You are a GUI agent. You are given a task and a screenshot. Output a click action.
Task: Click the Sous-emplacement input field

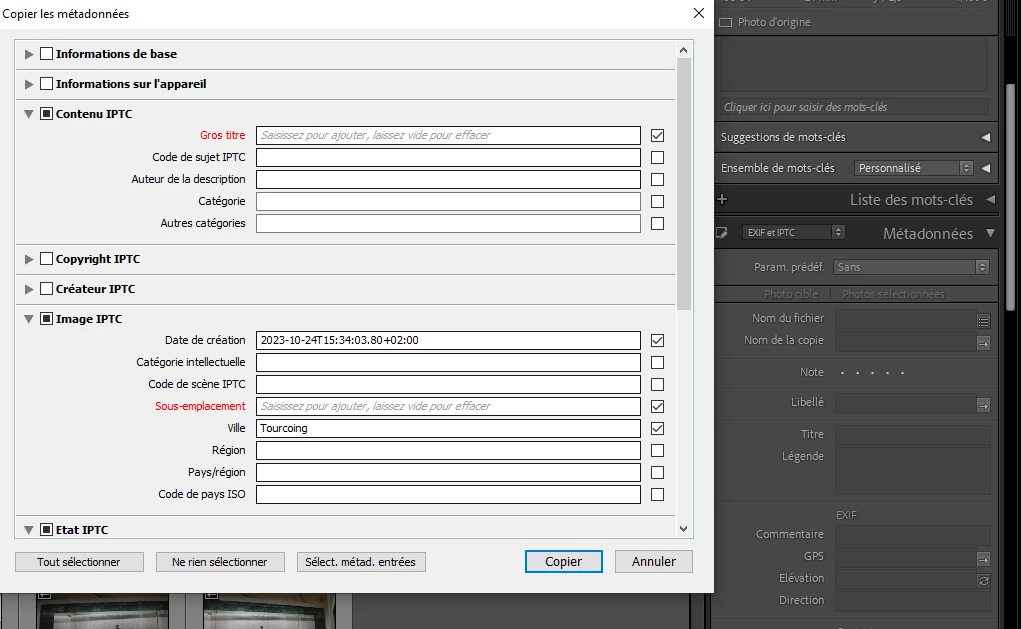[448, 406]
